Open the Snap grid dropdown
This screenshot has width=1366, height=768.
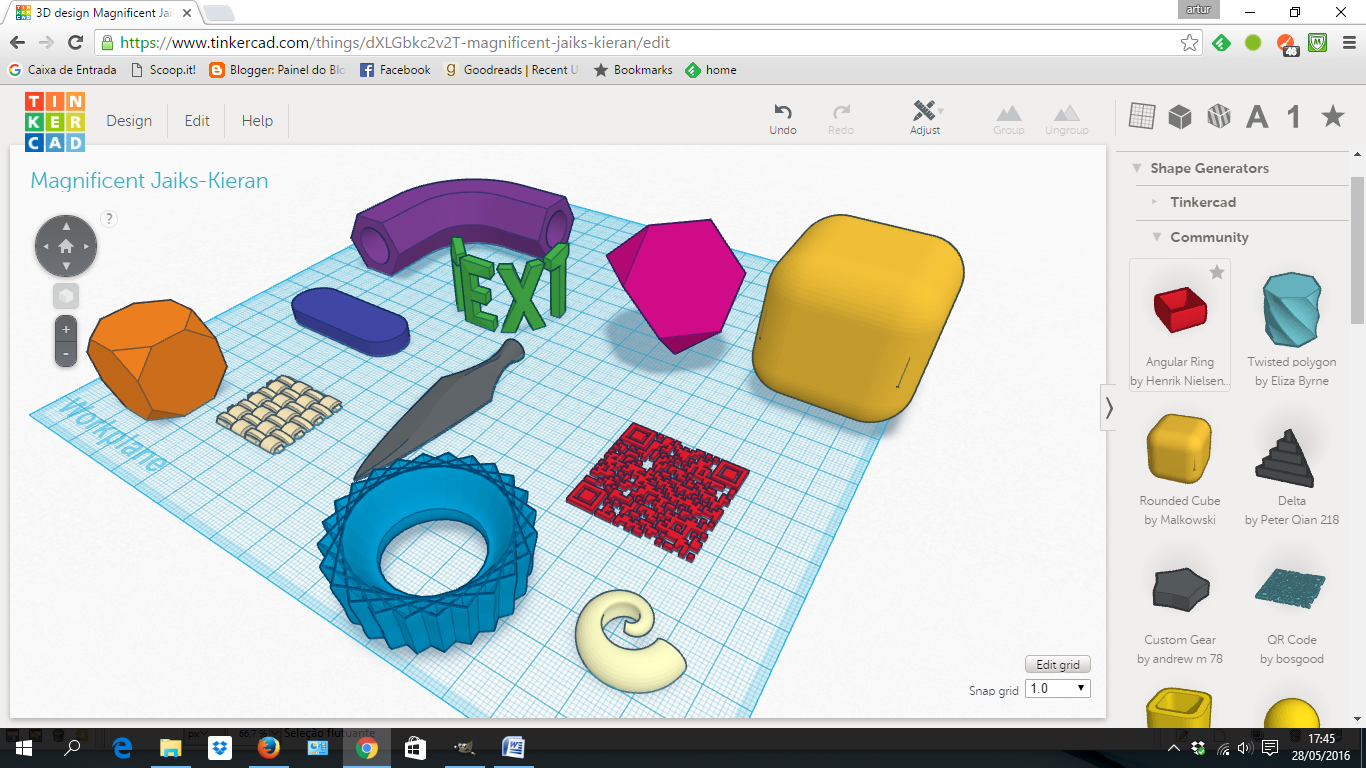pos(1058,689)
